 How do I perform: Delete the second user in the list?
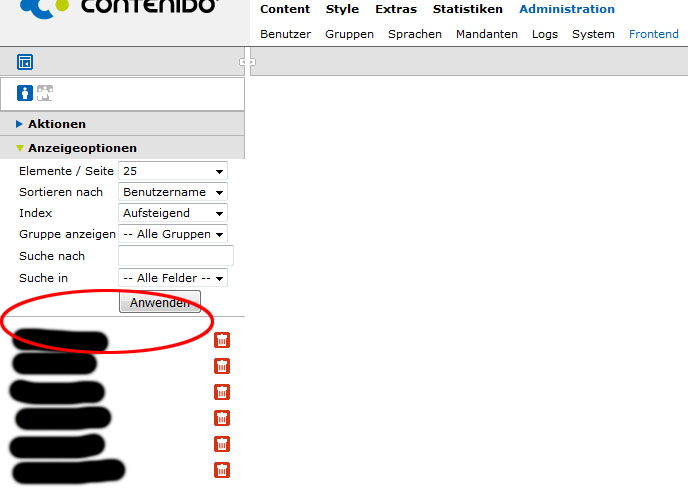(x=222, y=366)
